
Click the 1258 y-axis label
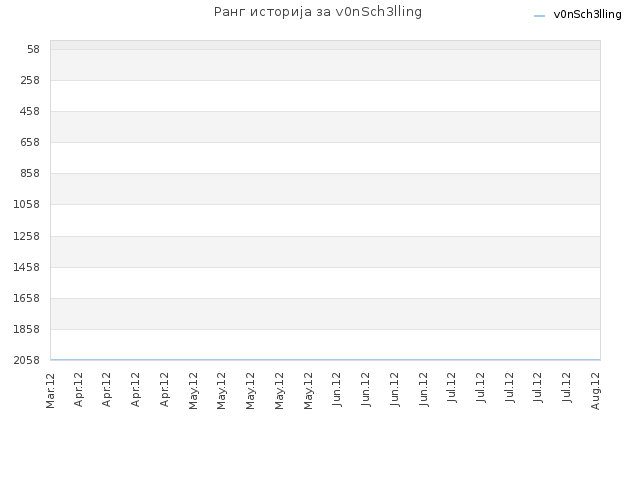pos(27,236)
